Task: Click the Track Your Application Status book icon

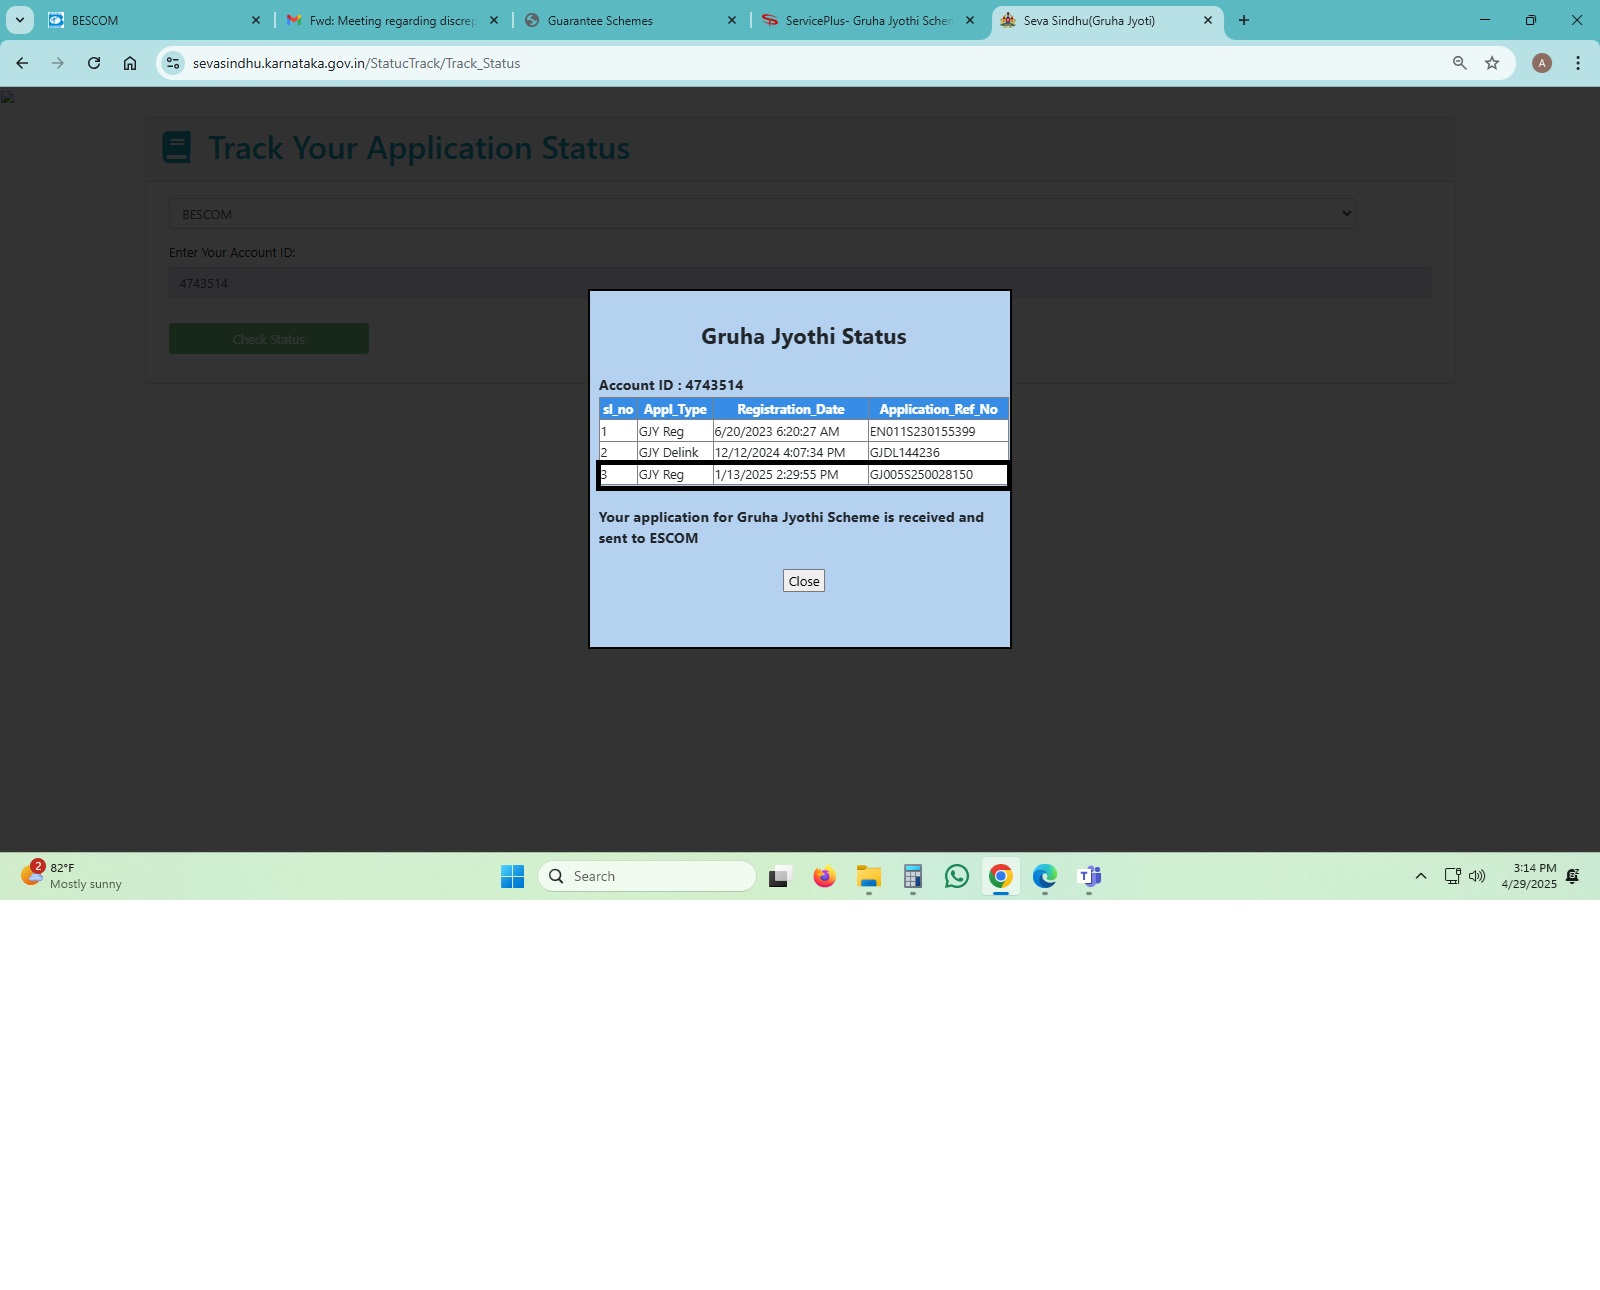Action: 176,147
